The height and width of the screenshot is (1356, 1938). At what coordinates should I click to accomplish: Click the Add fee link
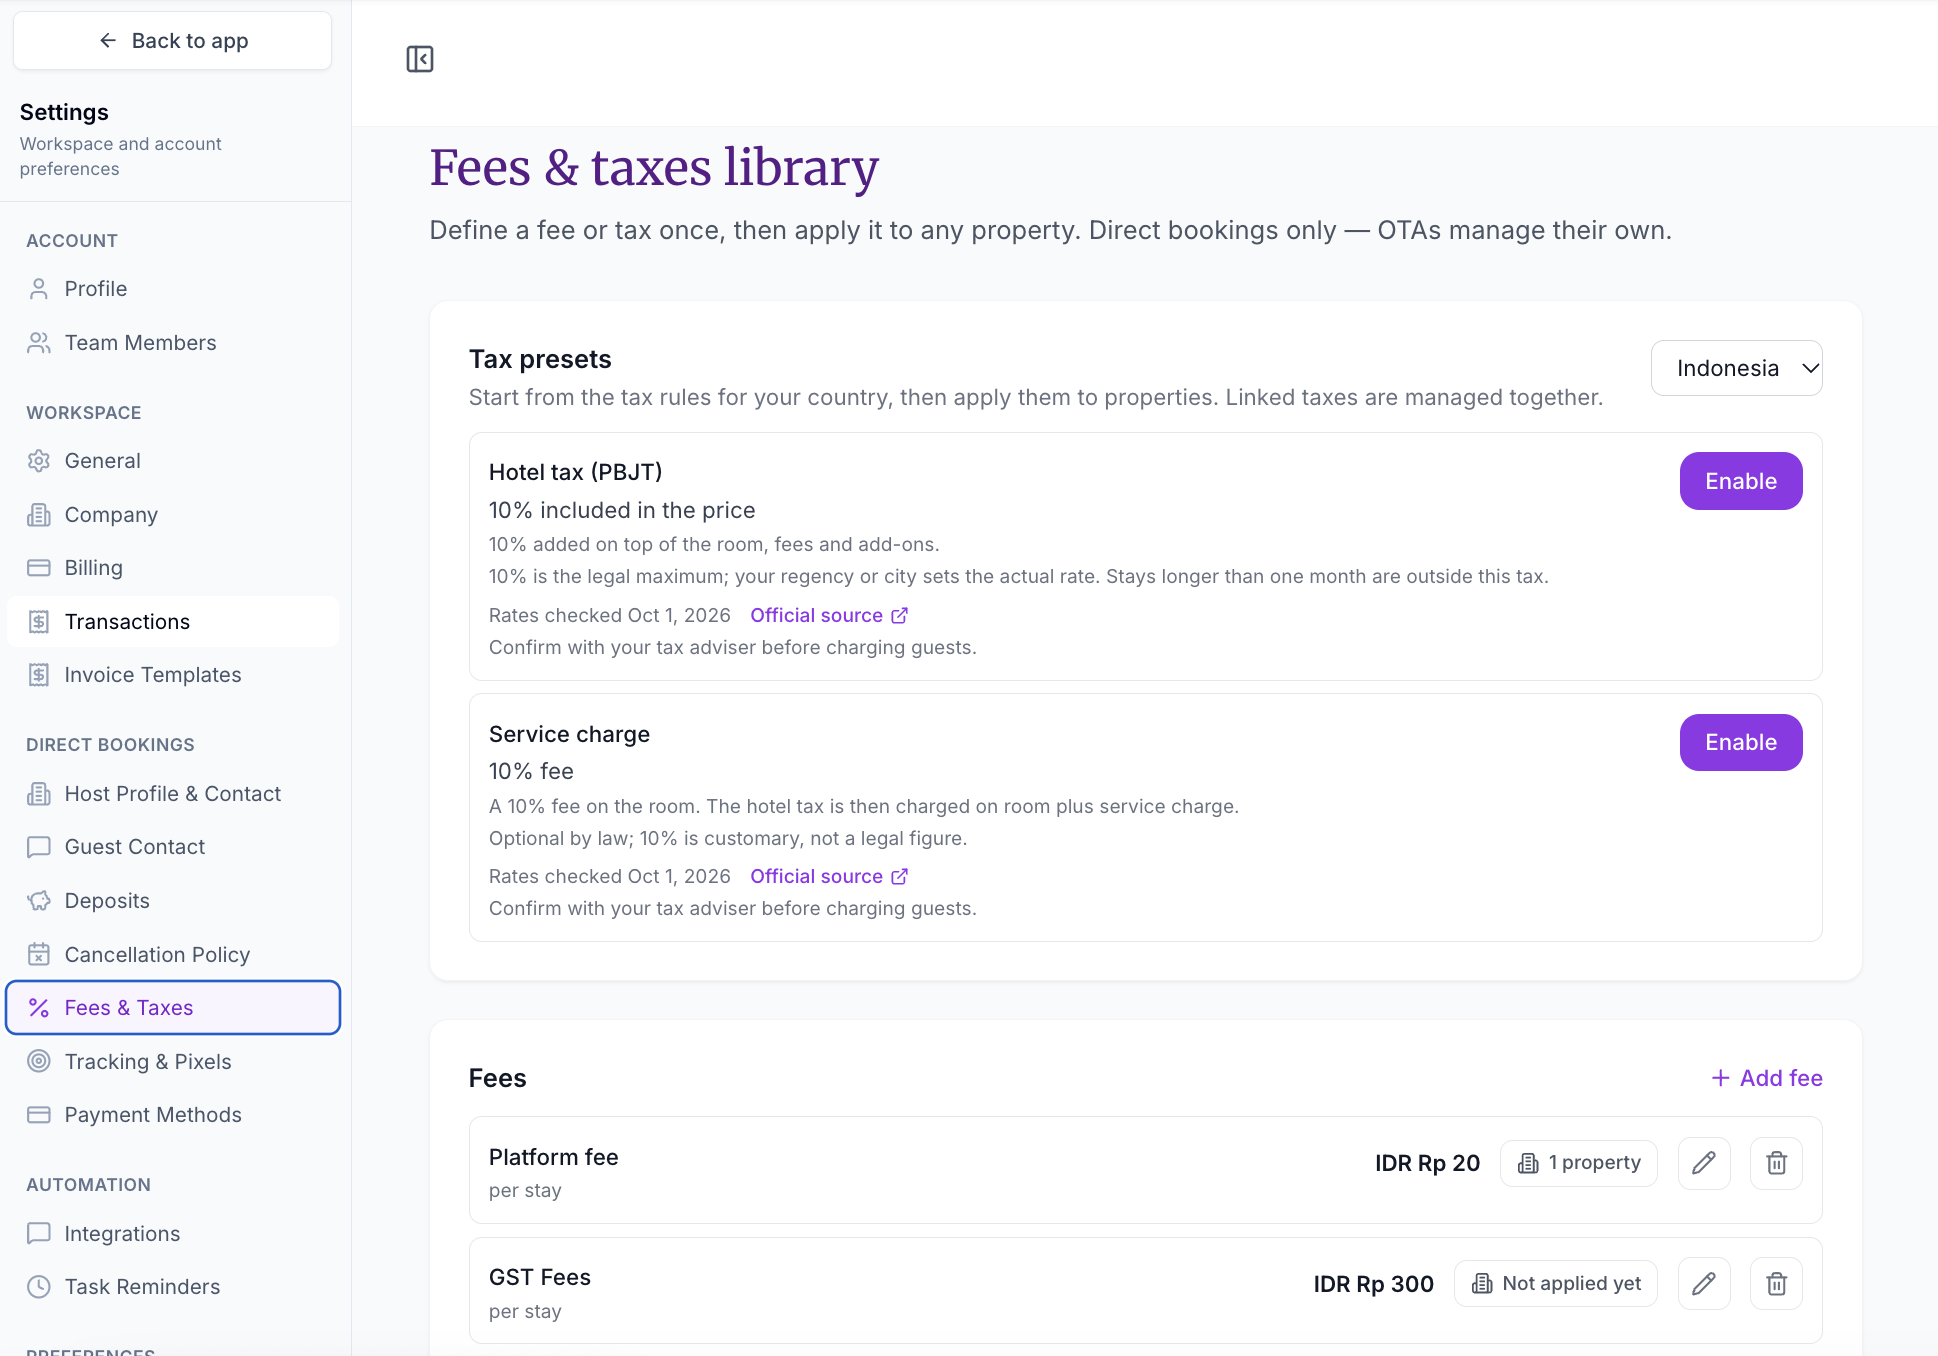tap(1767, 1078)
